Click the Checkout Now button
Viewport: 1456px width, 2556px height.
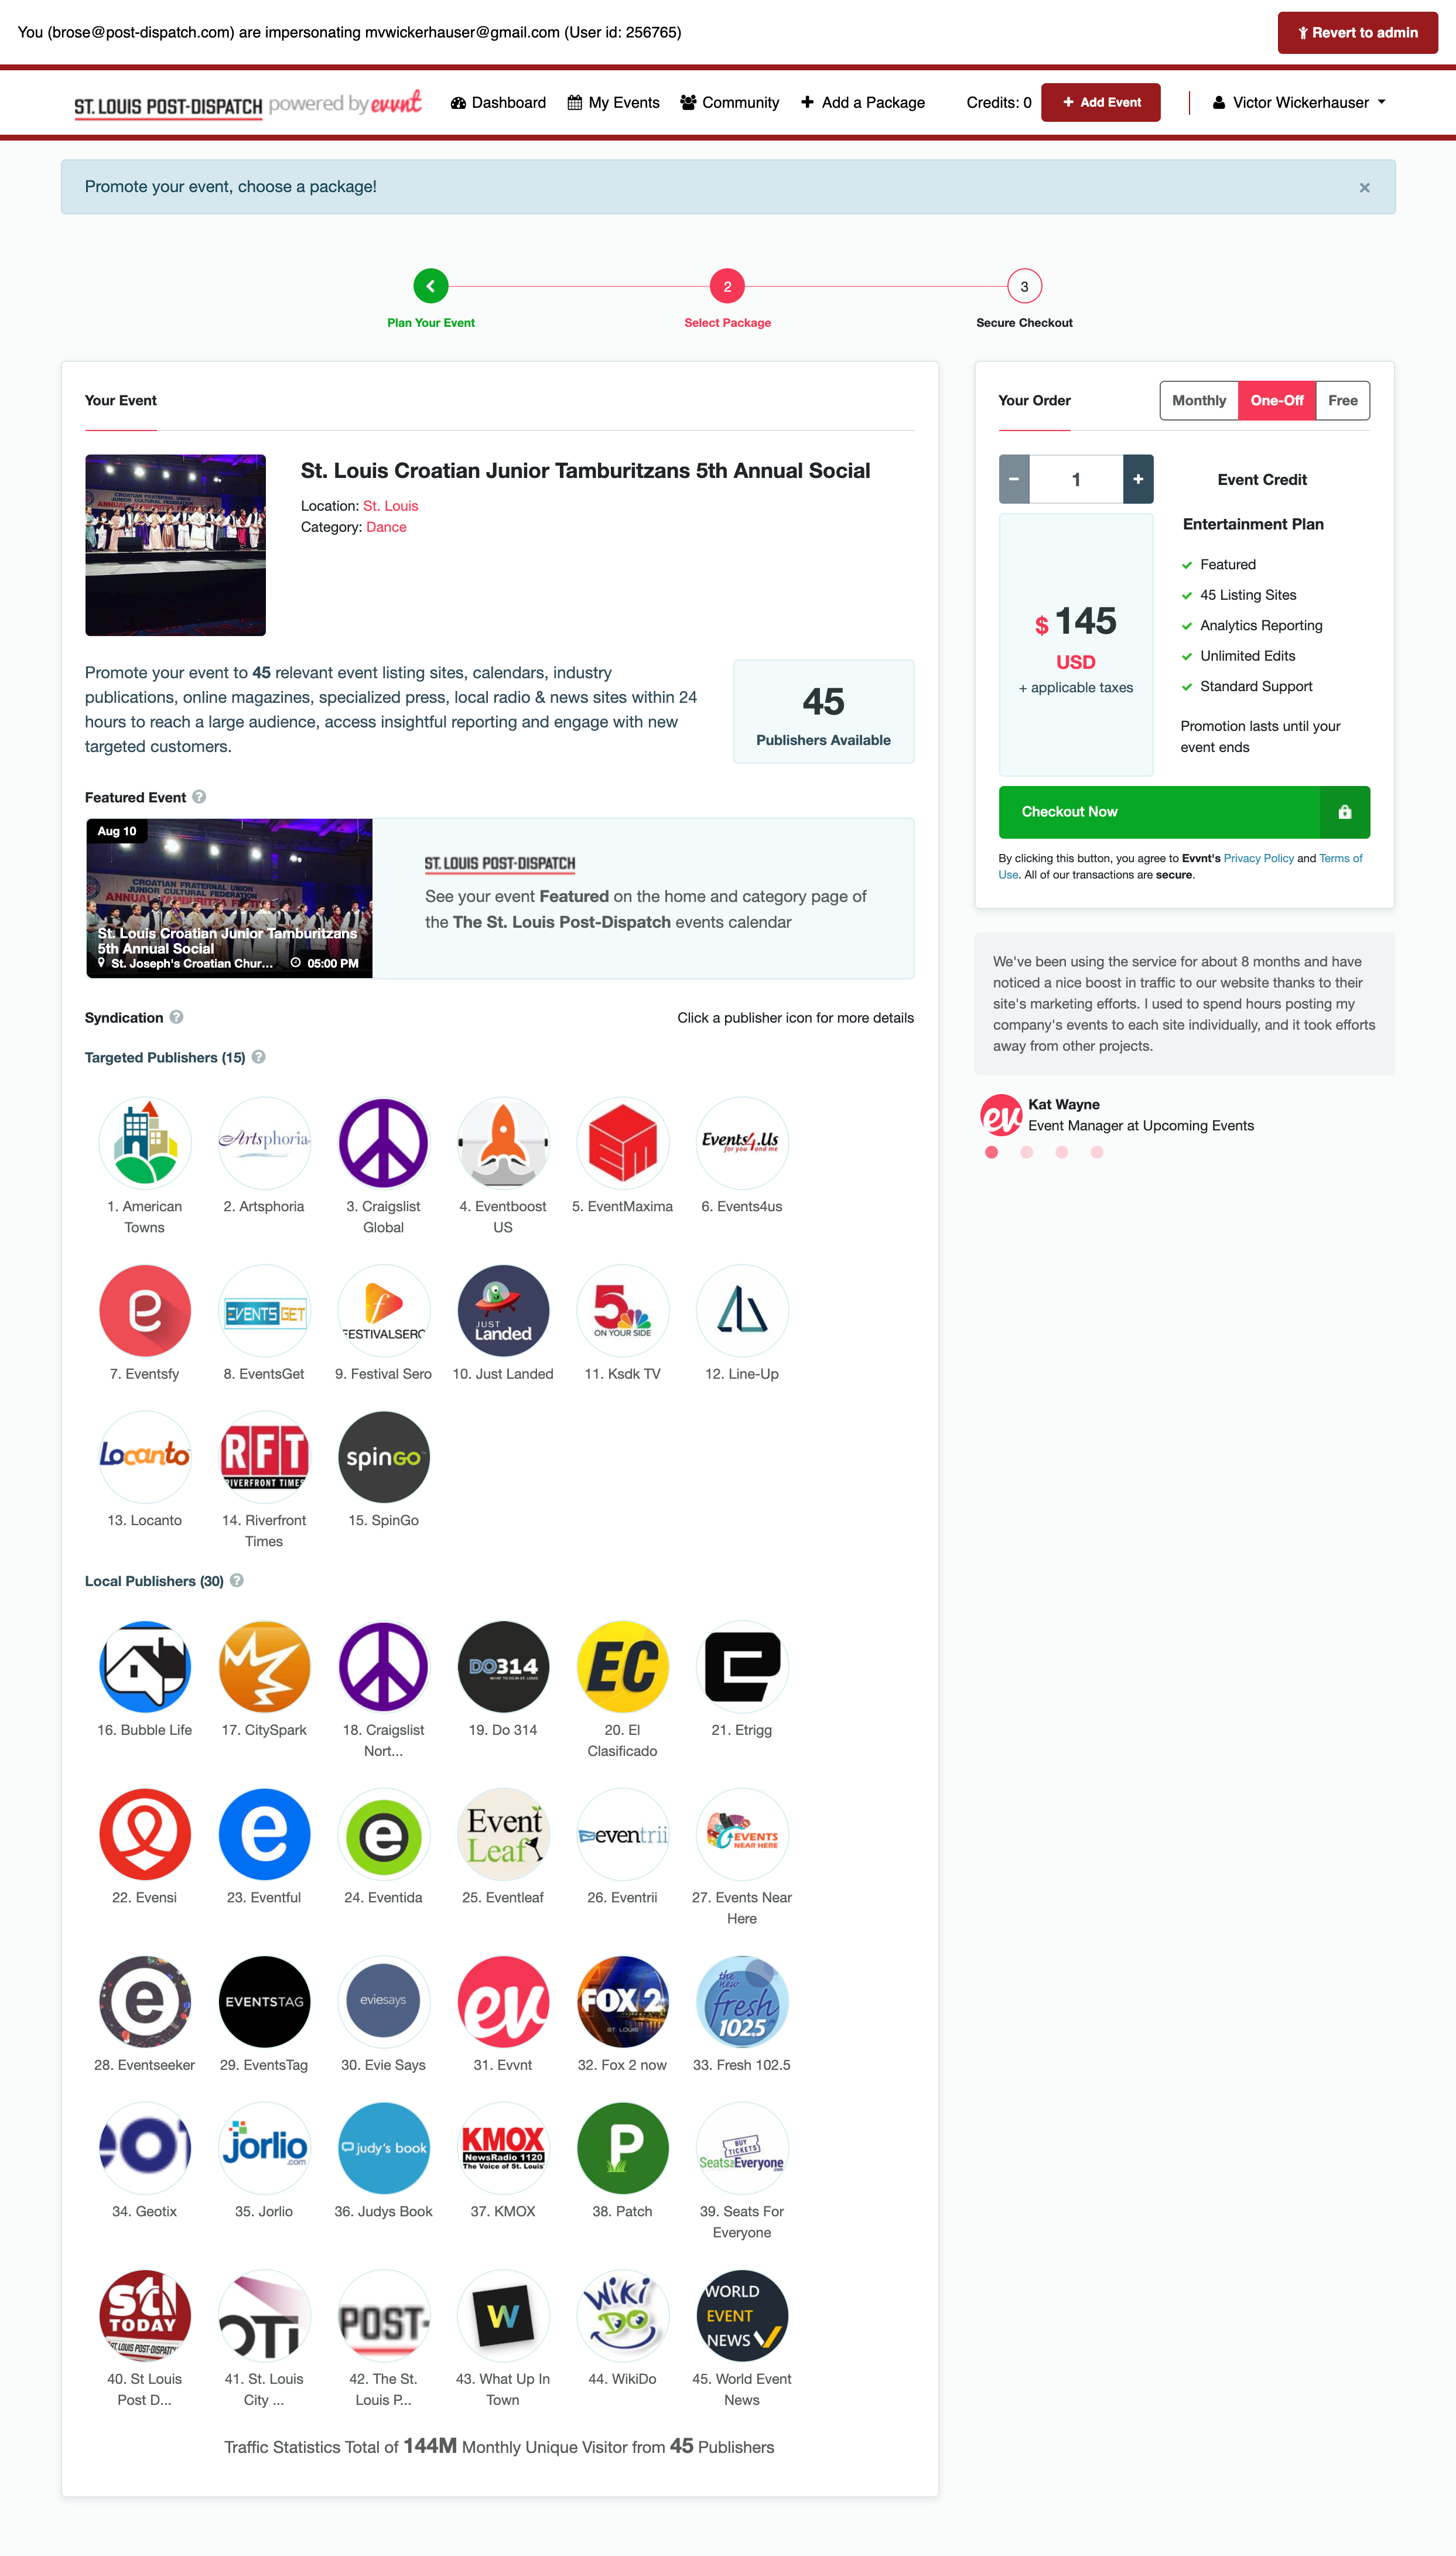tap(1184, 812)
